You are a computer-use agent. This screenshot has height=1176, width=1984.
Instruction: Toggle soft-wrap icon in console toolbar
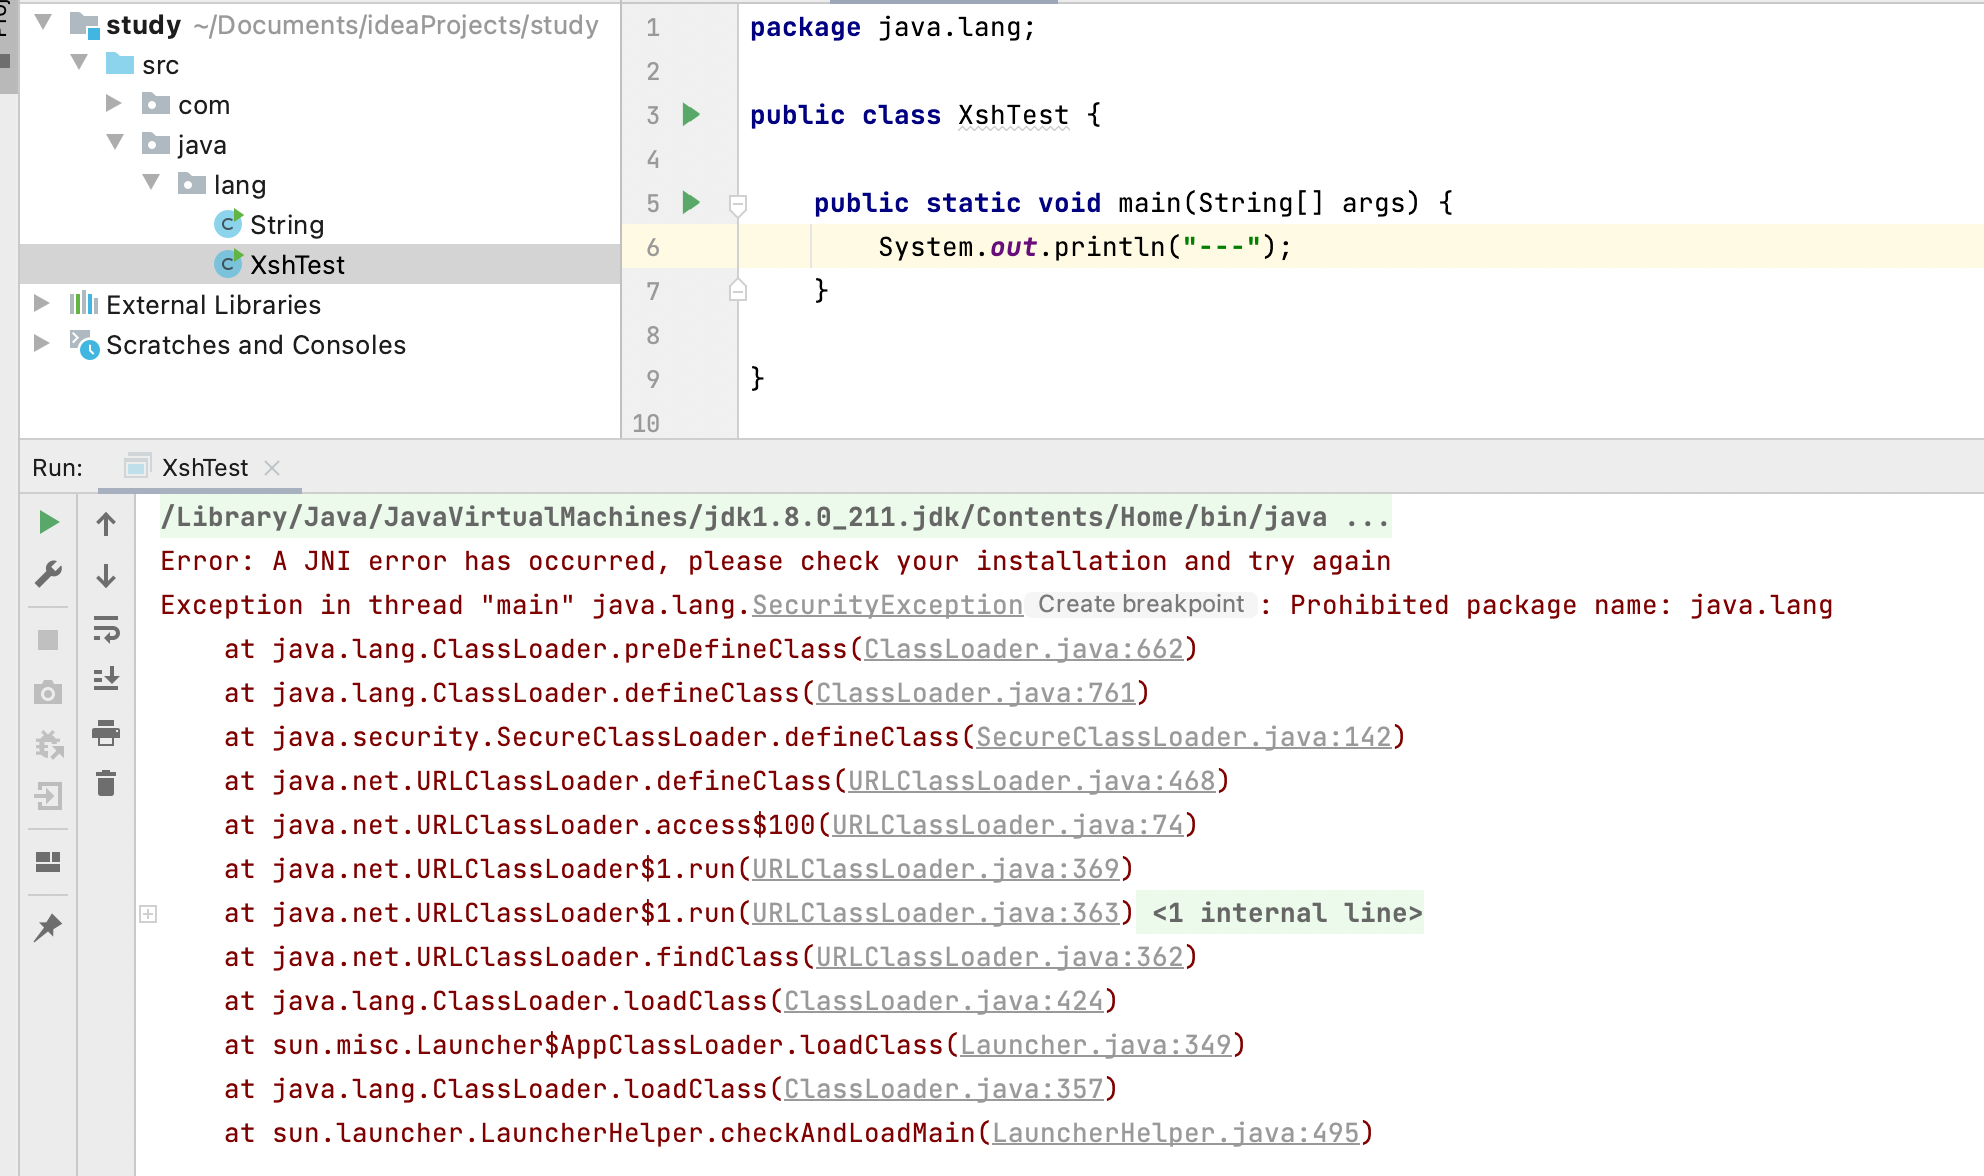pos(106,629)
